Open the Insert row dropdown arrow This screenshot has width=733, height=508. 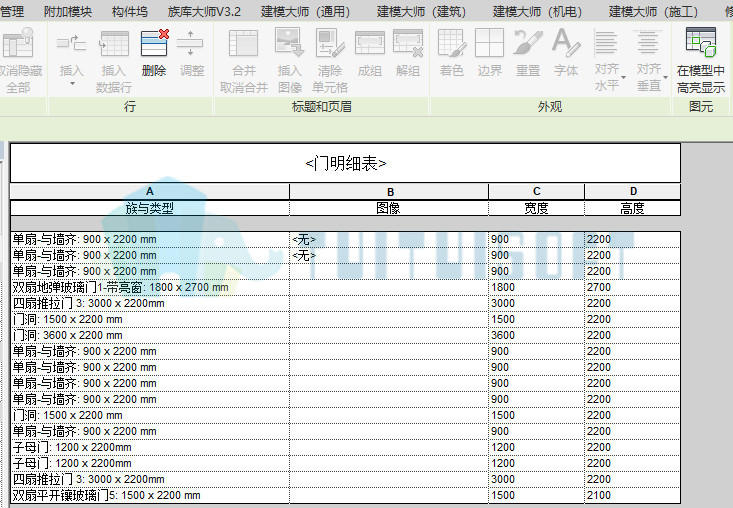tap(72, 84)
